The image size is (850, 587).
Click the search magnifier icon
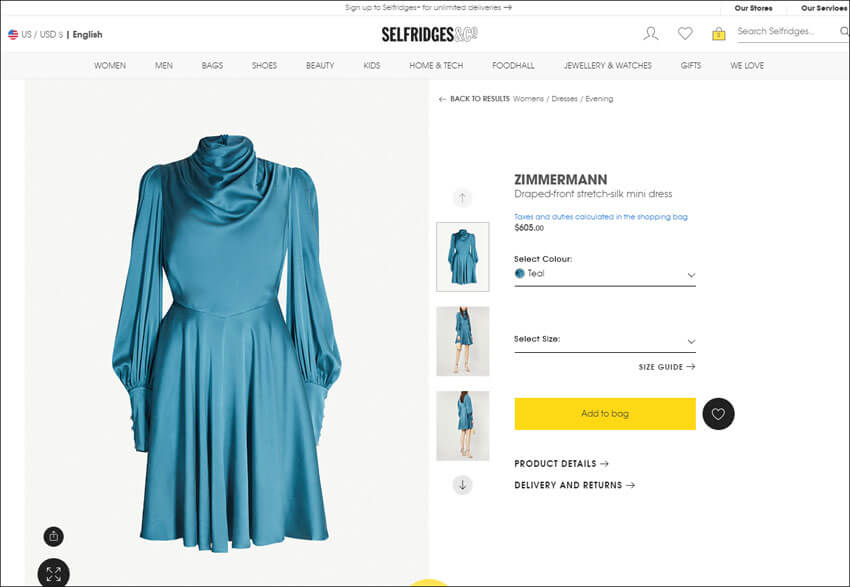tap(844, 31)
